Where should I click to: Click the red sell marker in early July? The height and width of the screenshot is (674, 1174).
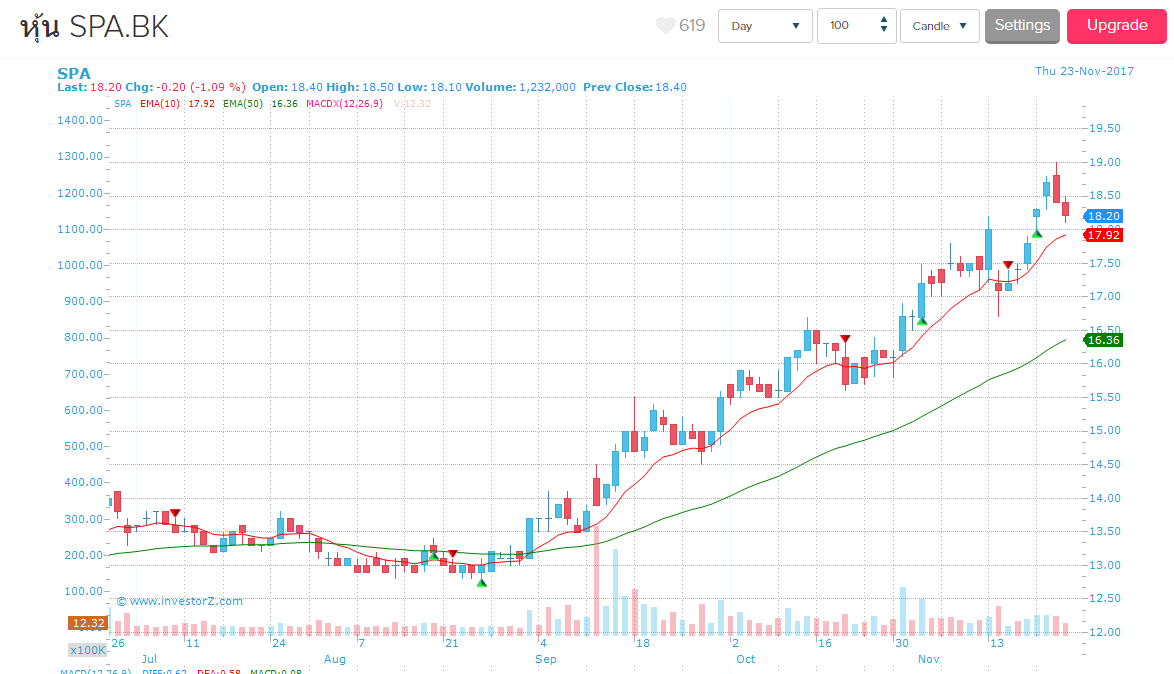click(x=175, y=513)
